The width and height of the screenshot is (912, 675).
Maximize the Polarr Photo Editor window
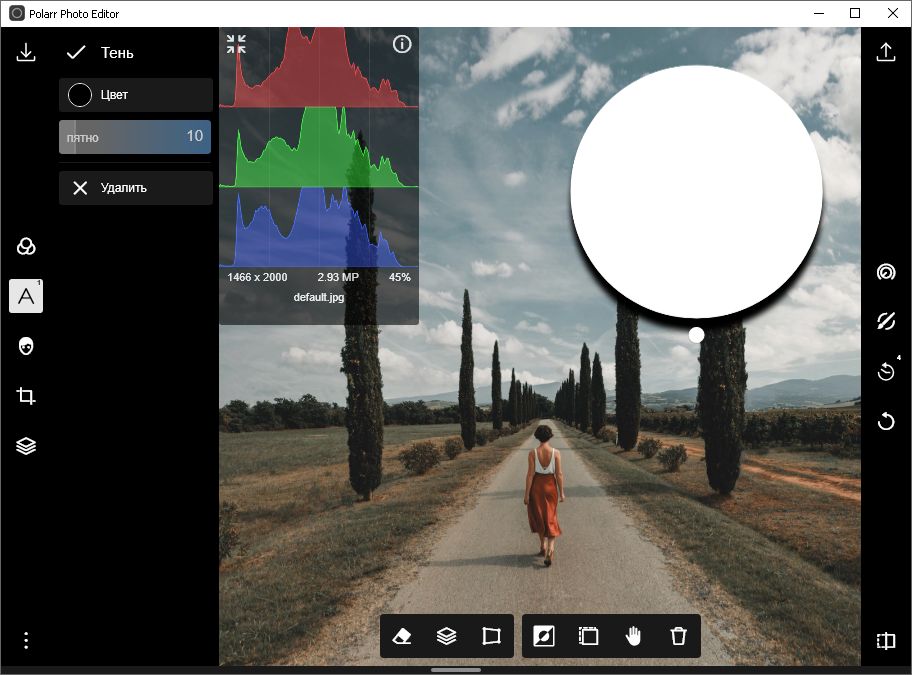[855, 13]
